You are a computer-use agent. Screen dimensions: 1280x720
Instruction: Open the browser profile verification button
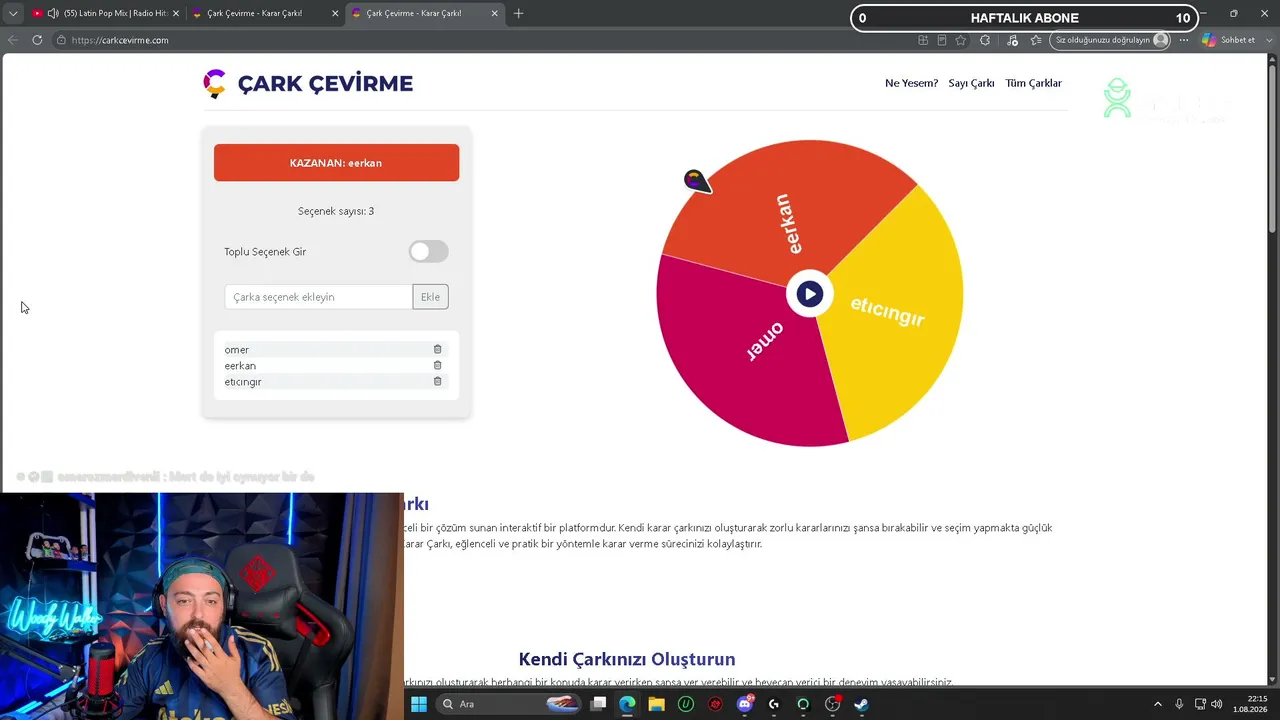pos(1111,40)
